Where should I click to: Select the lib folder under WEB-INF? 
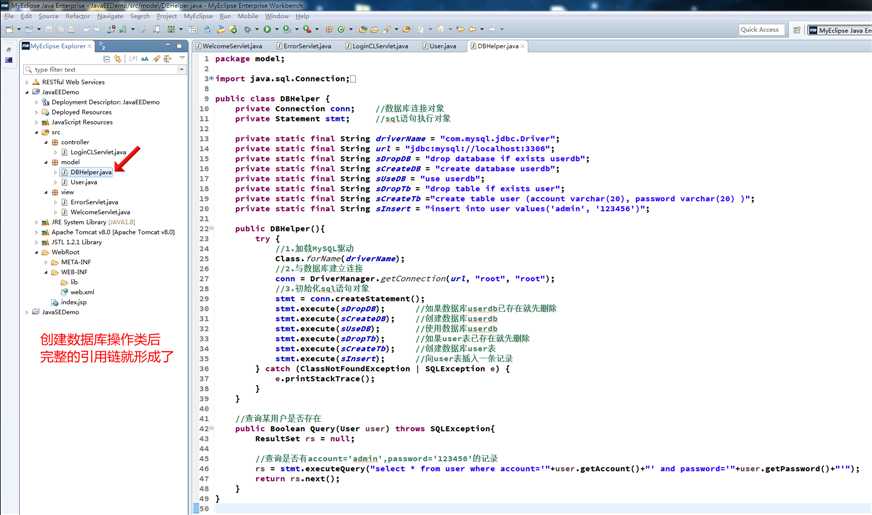pos(69,283)
